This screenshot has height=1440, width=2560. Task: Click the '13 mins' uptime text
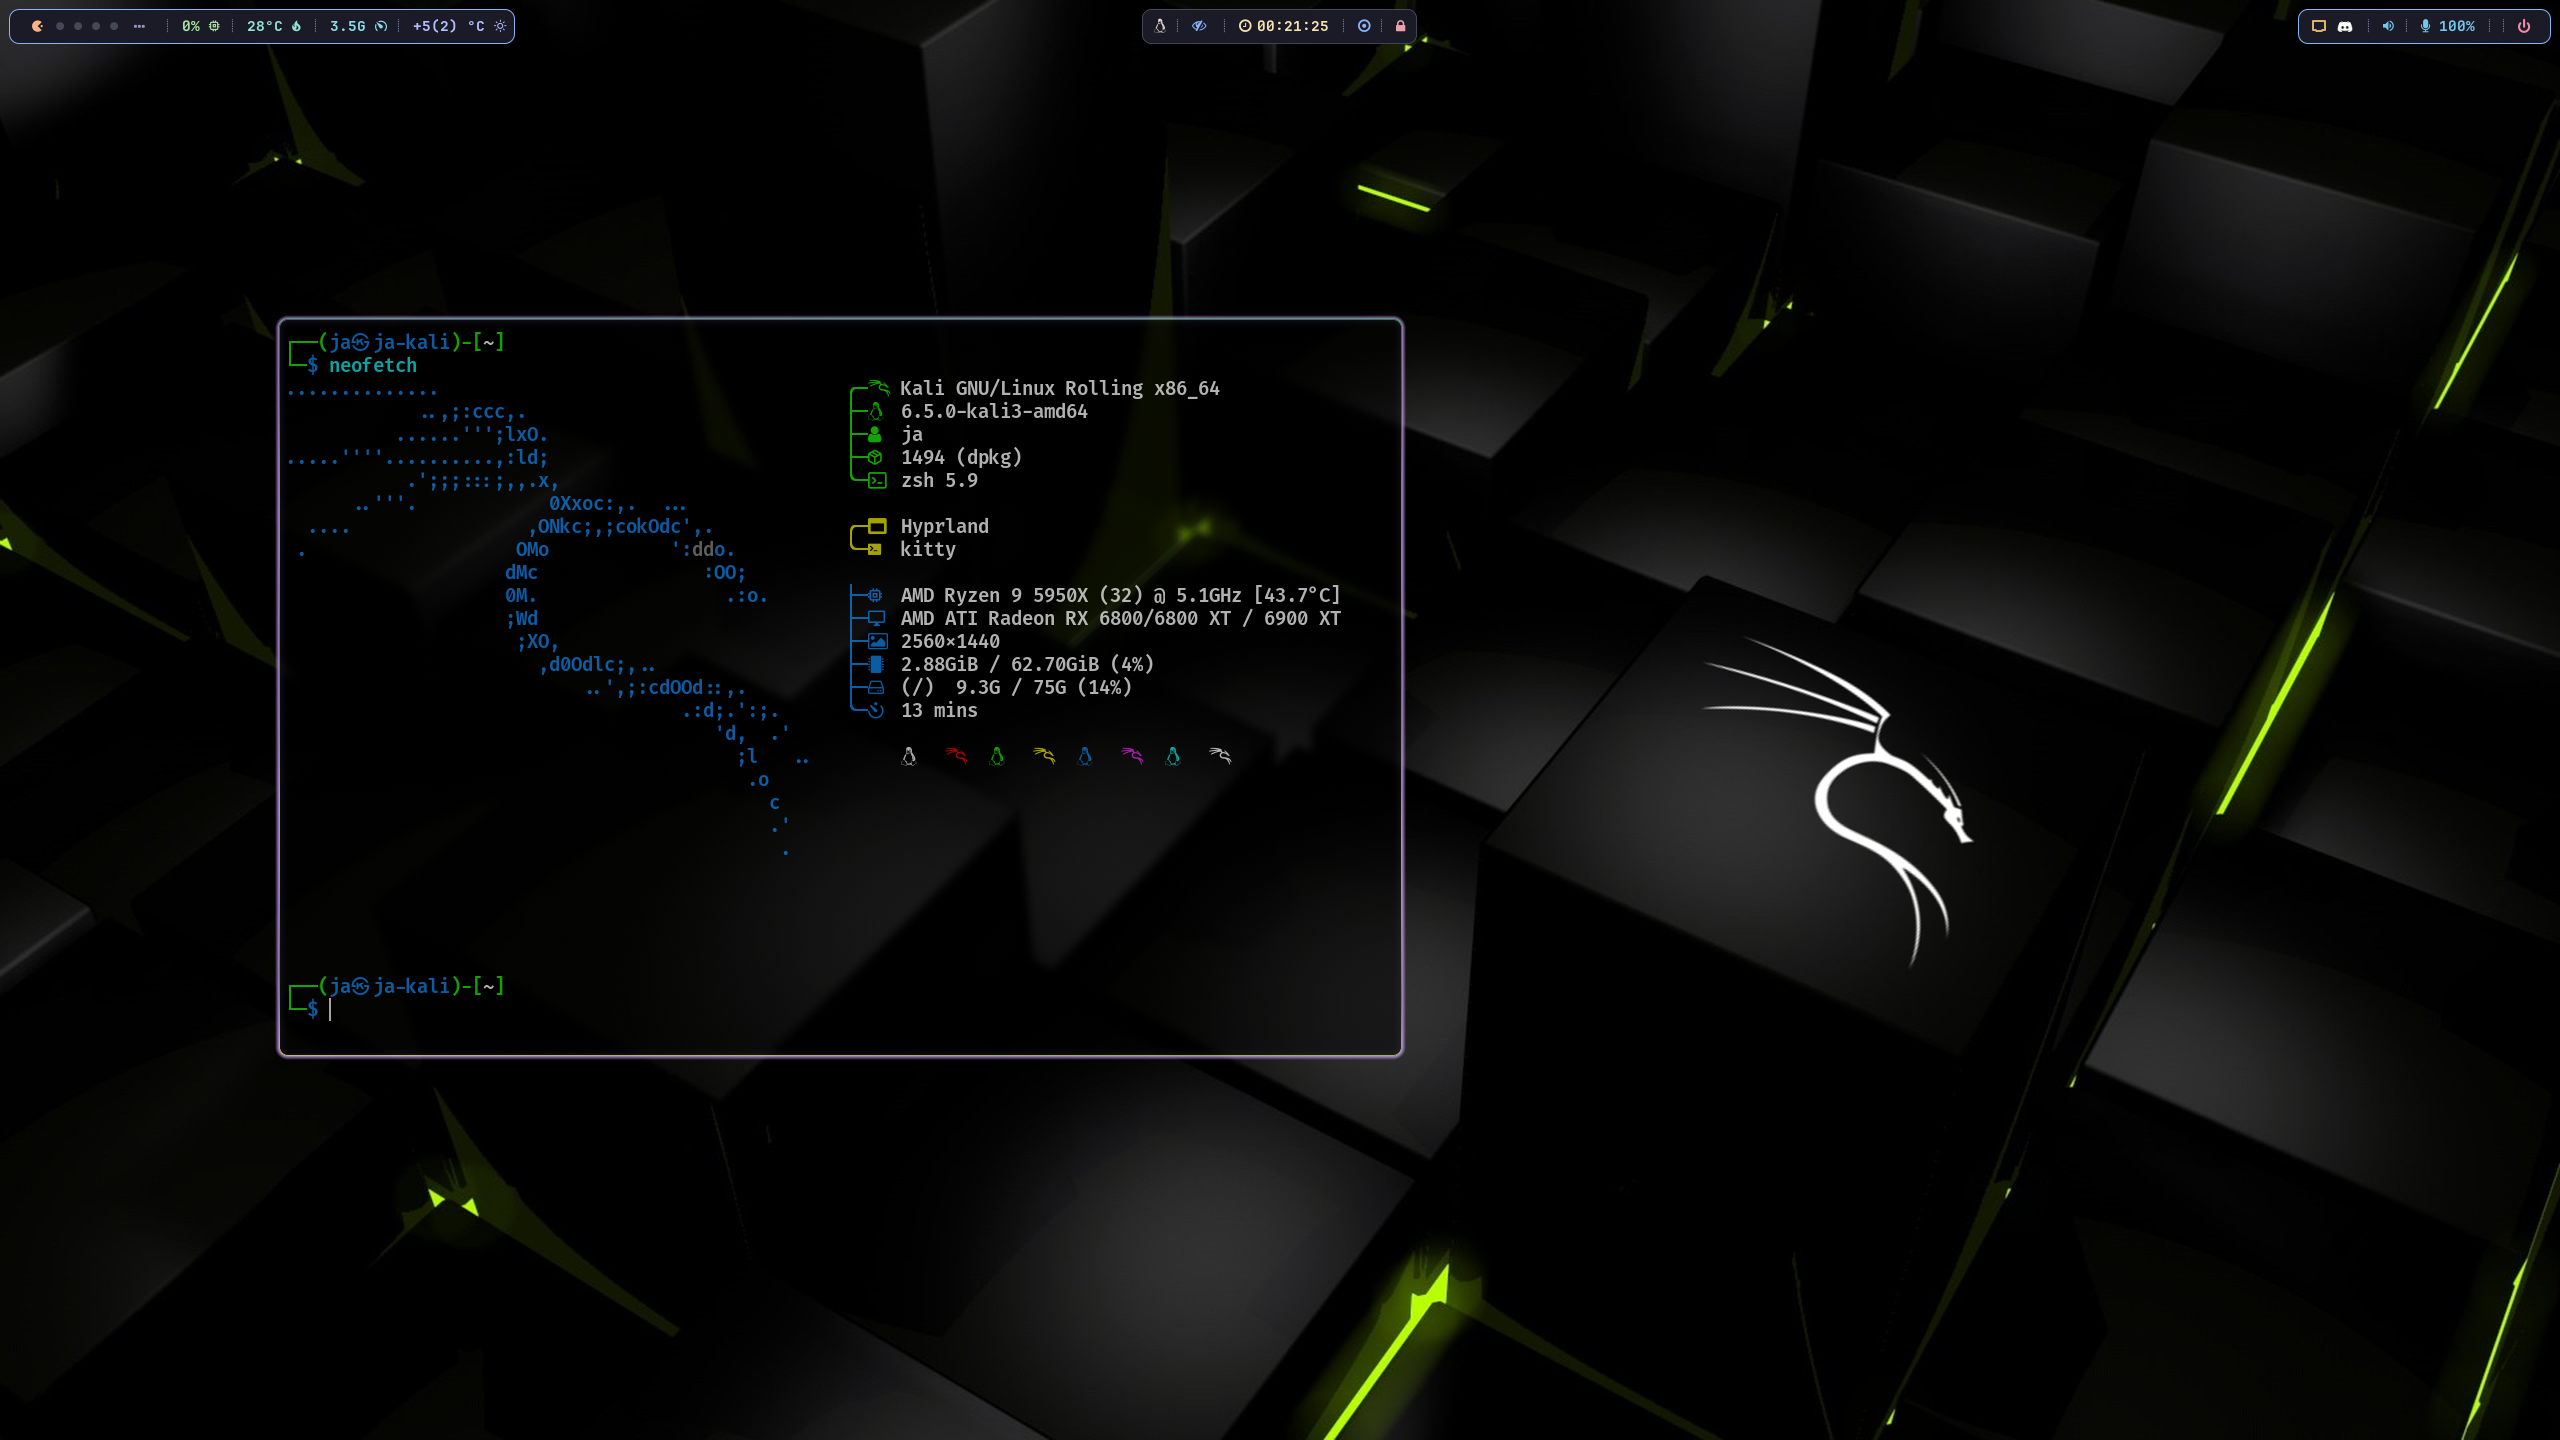939,710
